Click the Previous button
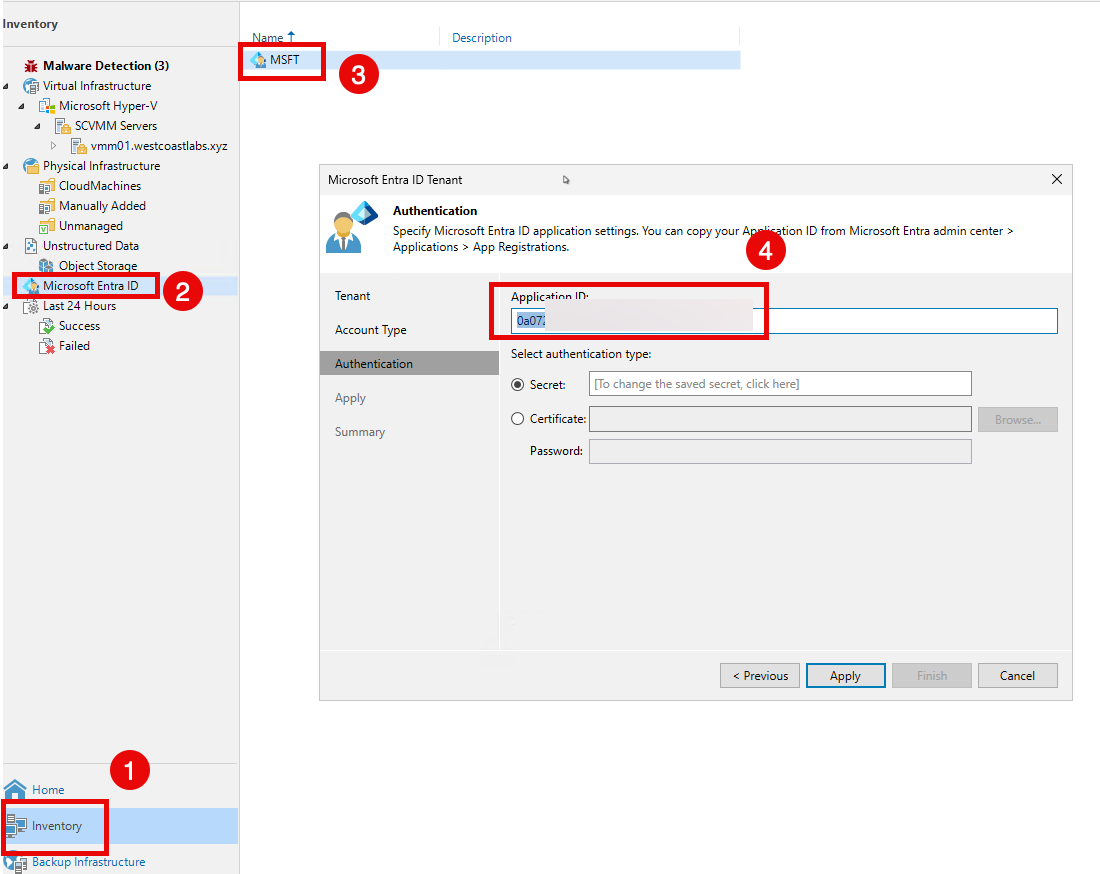The height and width of the screenshot is (874, 1100). (x=759, y=676)
